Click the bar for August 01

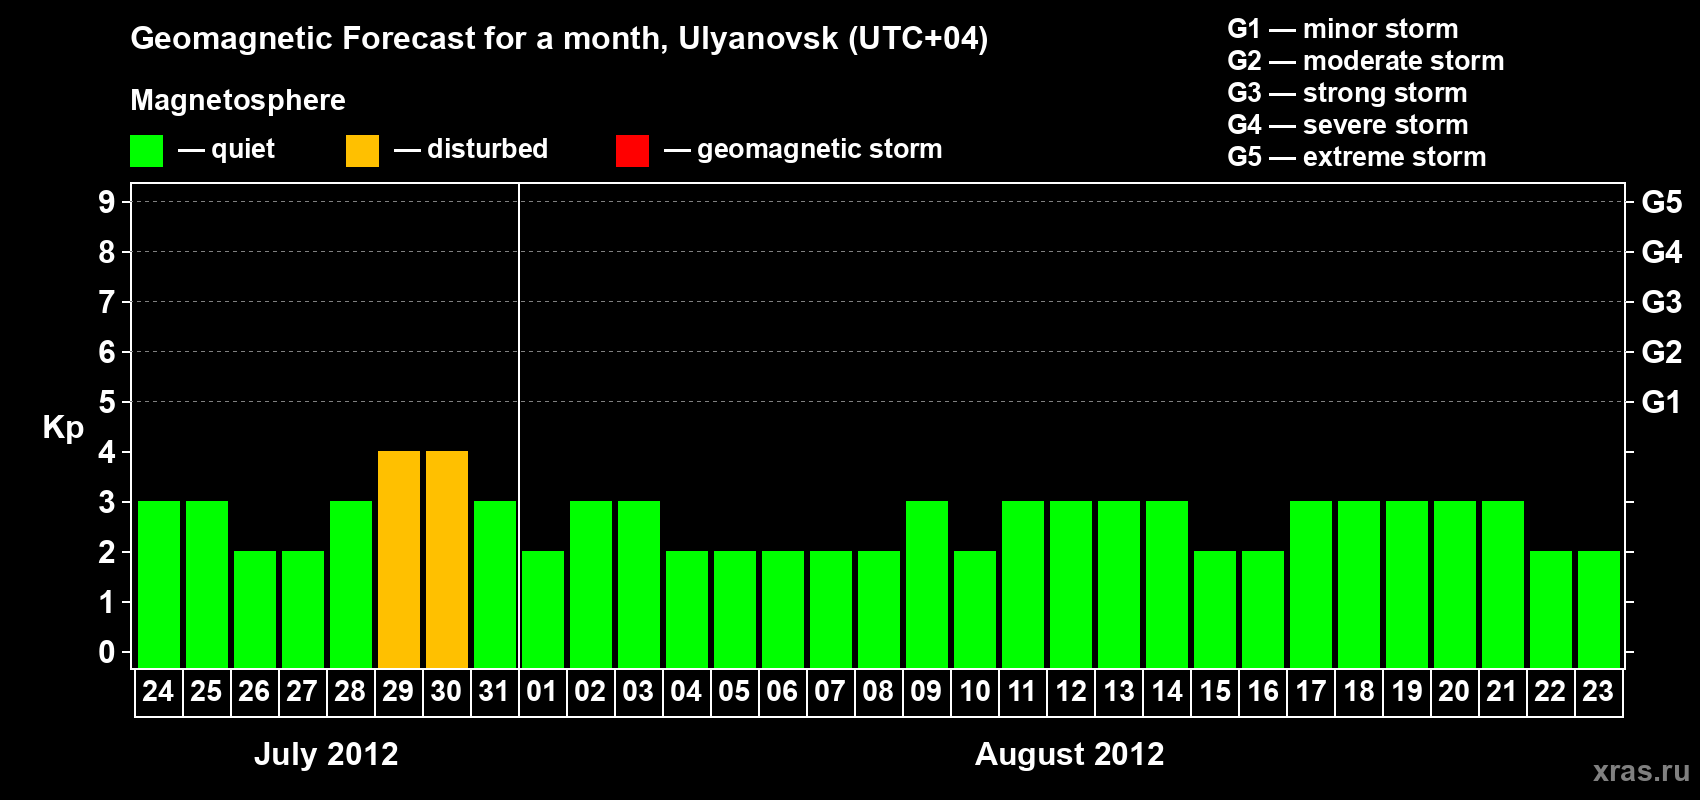(543, 609)
